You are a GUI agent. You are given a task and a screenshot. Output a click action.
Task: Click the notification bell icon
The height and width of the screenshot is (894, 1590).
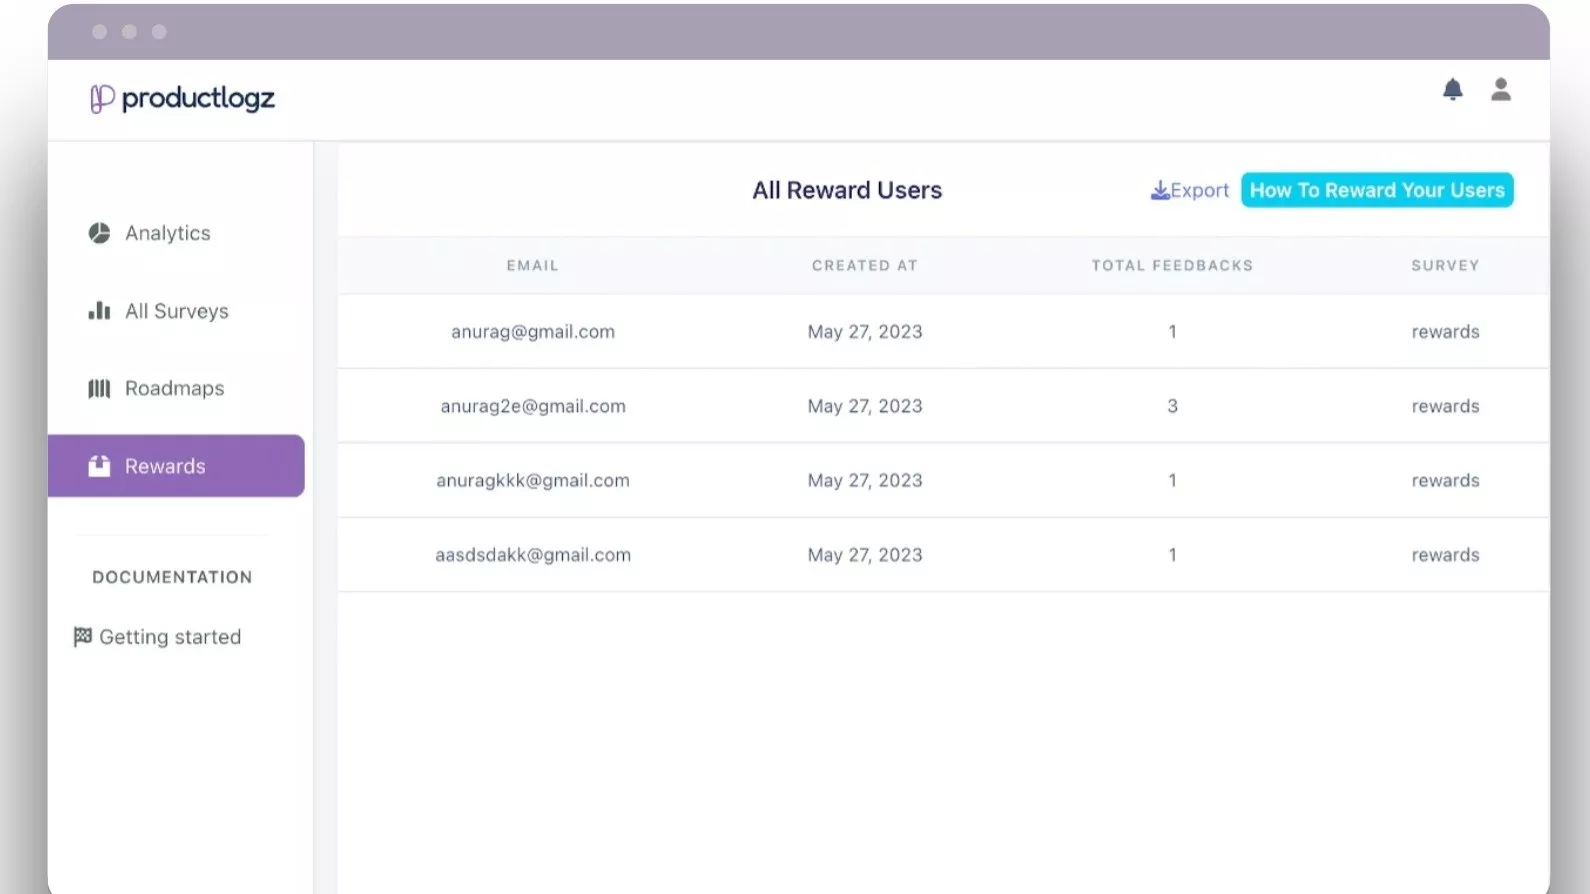[x=1452, y=90]
